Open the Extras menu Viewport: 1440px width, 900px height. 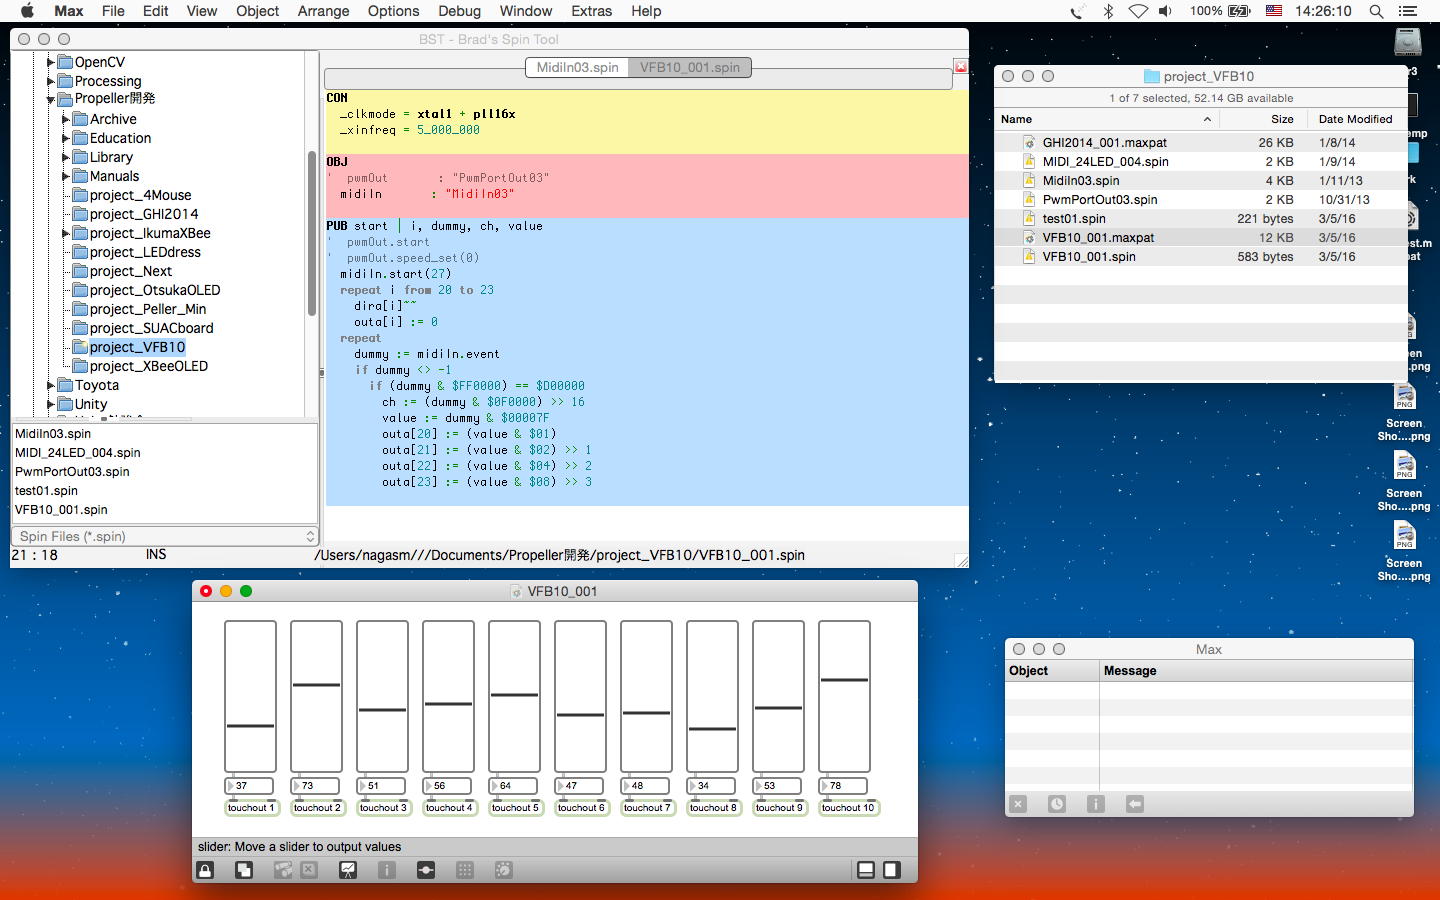(591, 11)
